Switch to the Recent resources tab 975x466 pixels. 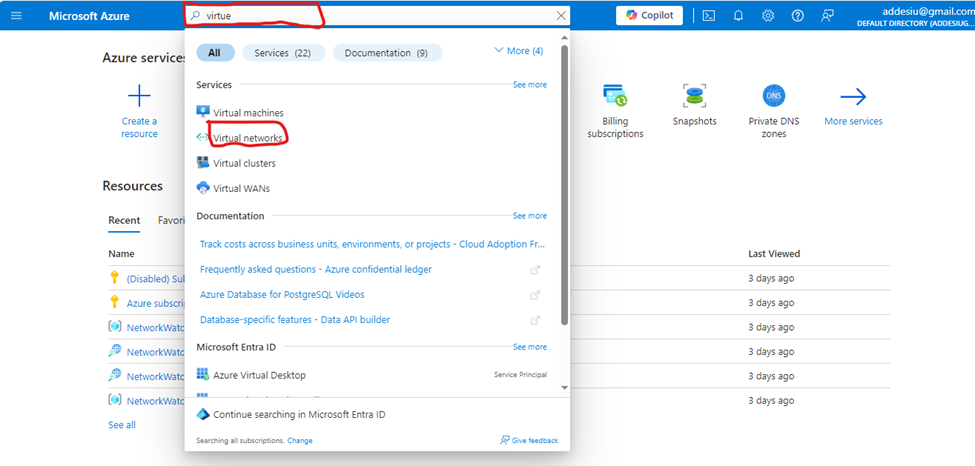coord(124,220)
